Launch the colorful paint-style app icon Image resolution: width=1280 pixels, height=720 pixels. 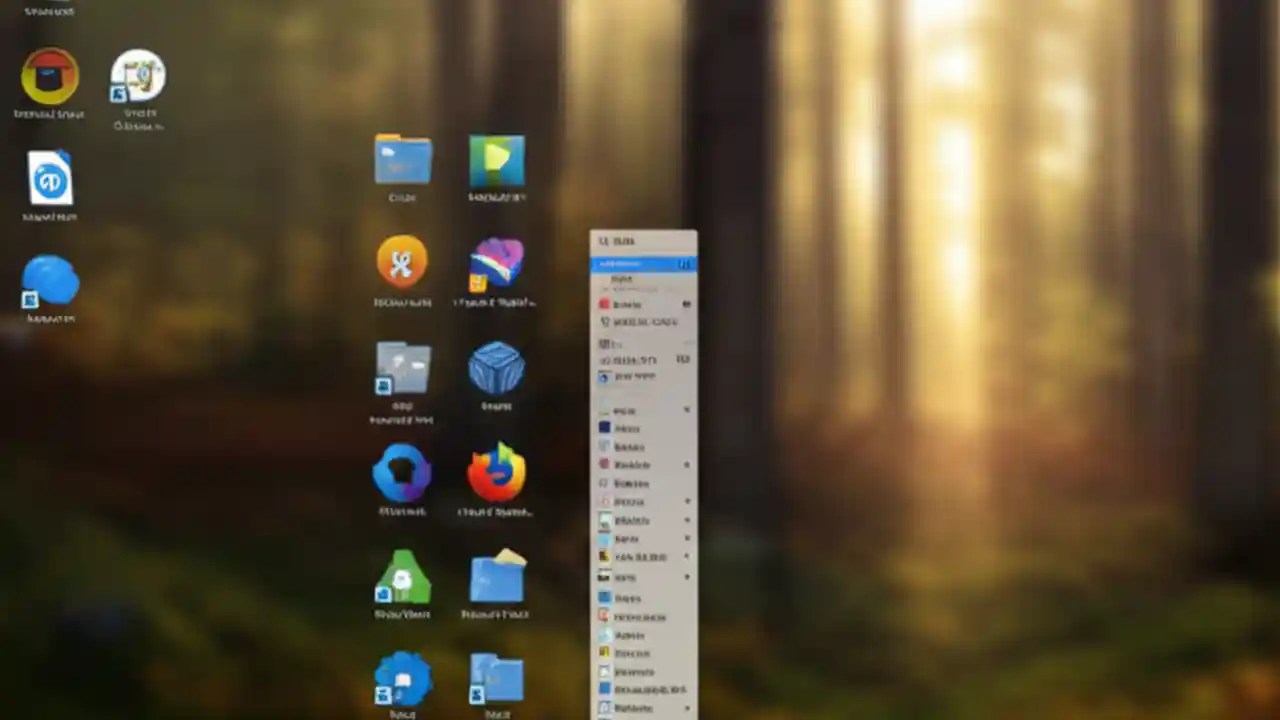(497, 262)
